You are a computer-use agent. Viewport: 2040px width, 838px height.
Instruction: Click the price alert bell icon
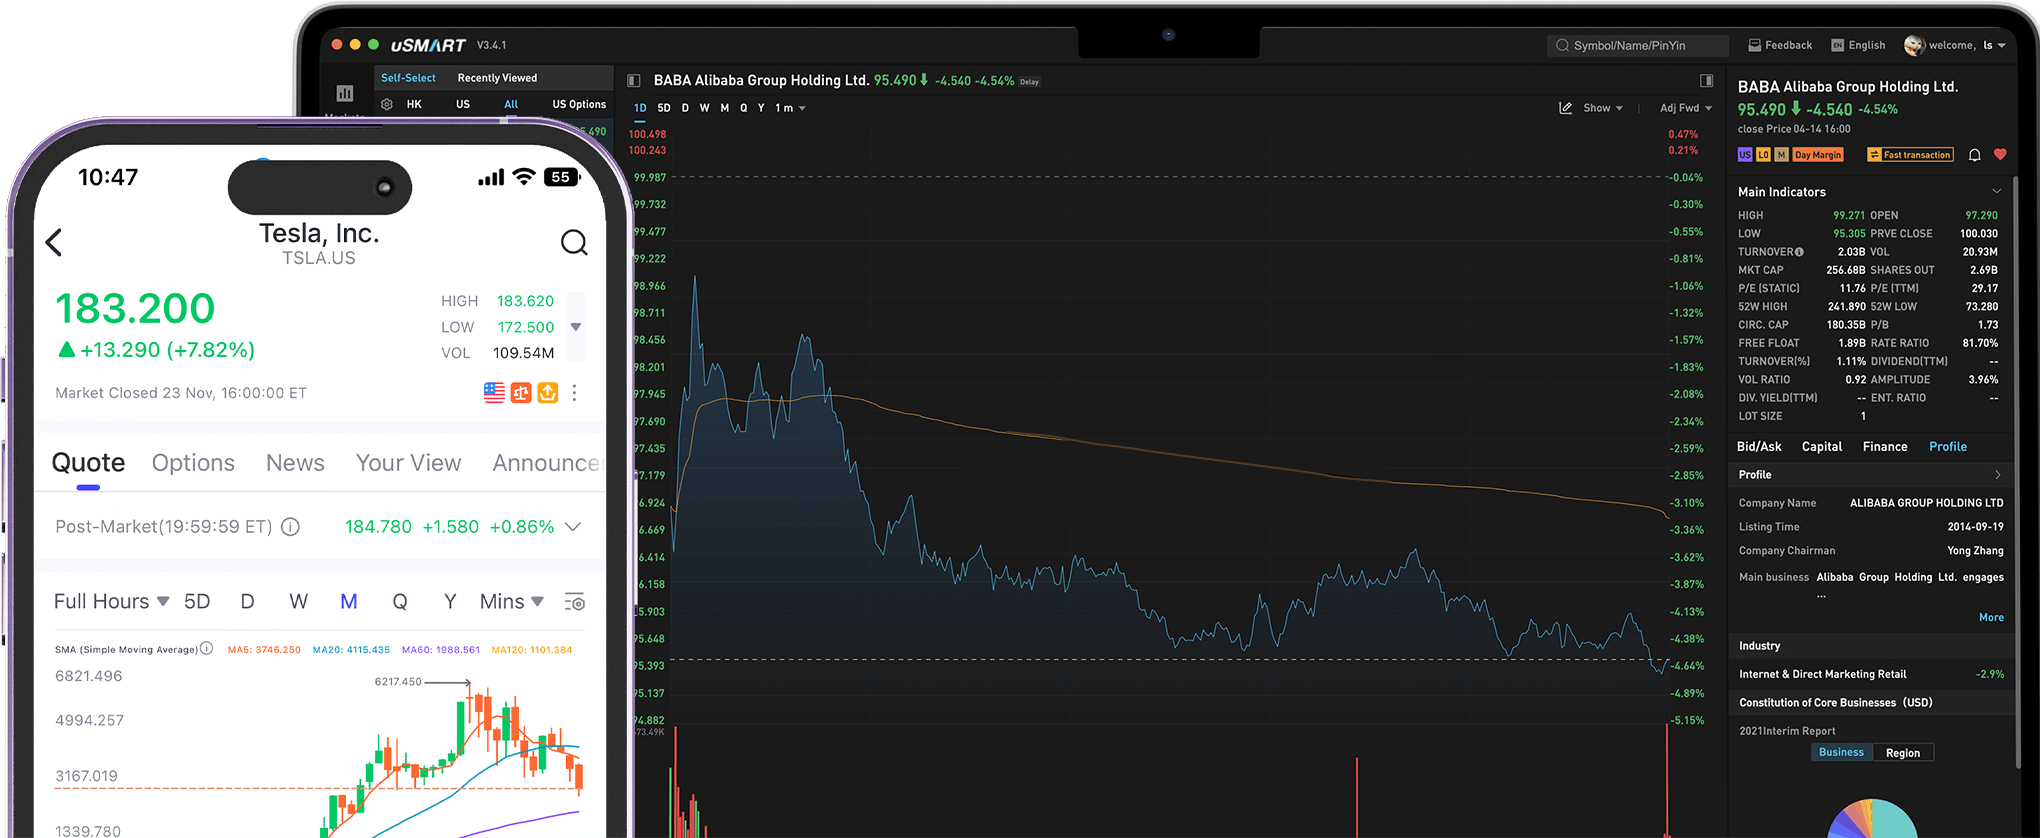tap(1974, 155)
